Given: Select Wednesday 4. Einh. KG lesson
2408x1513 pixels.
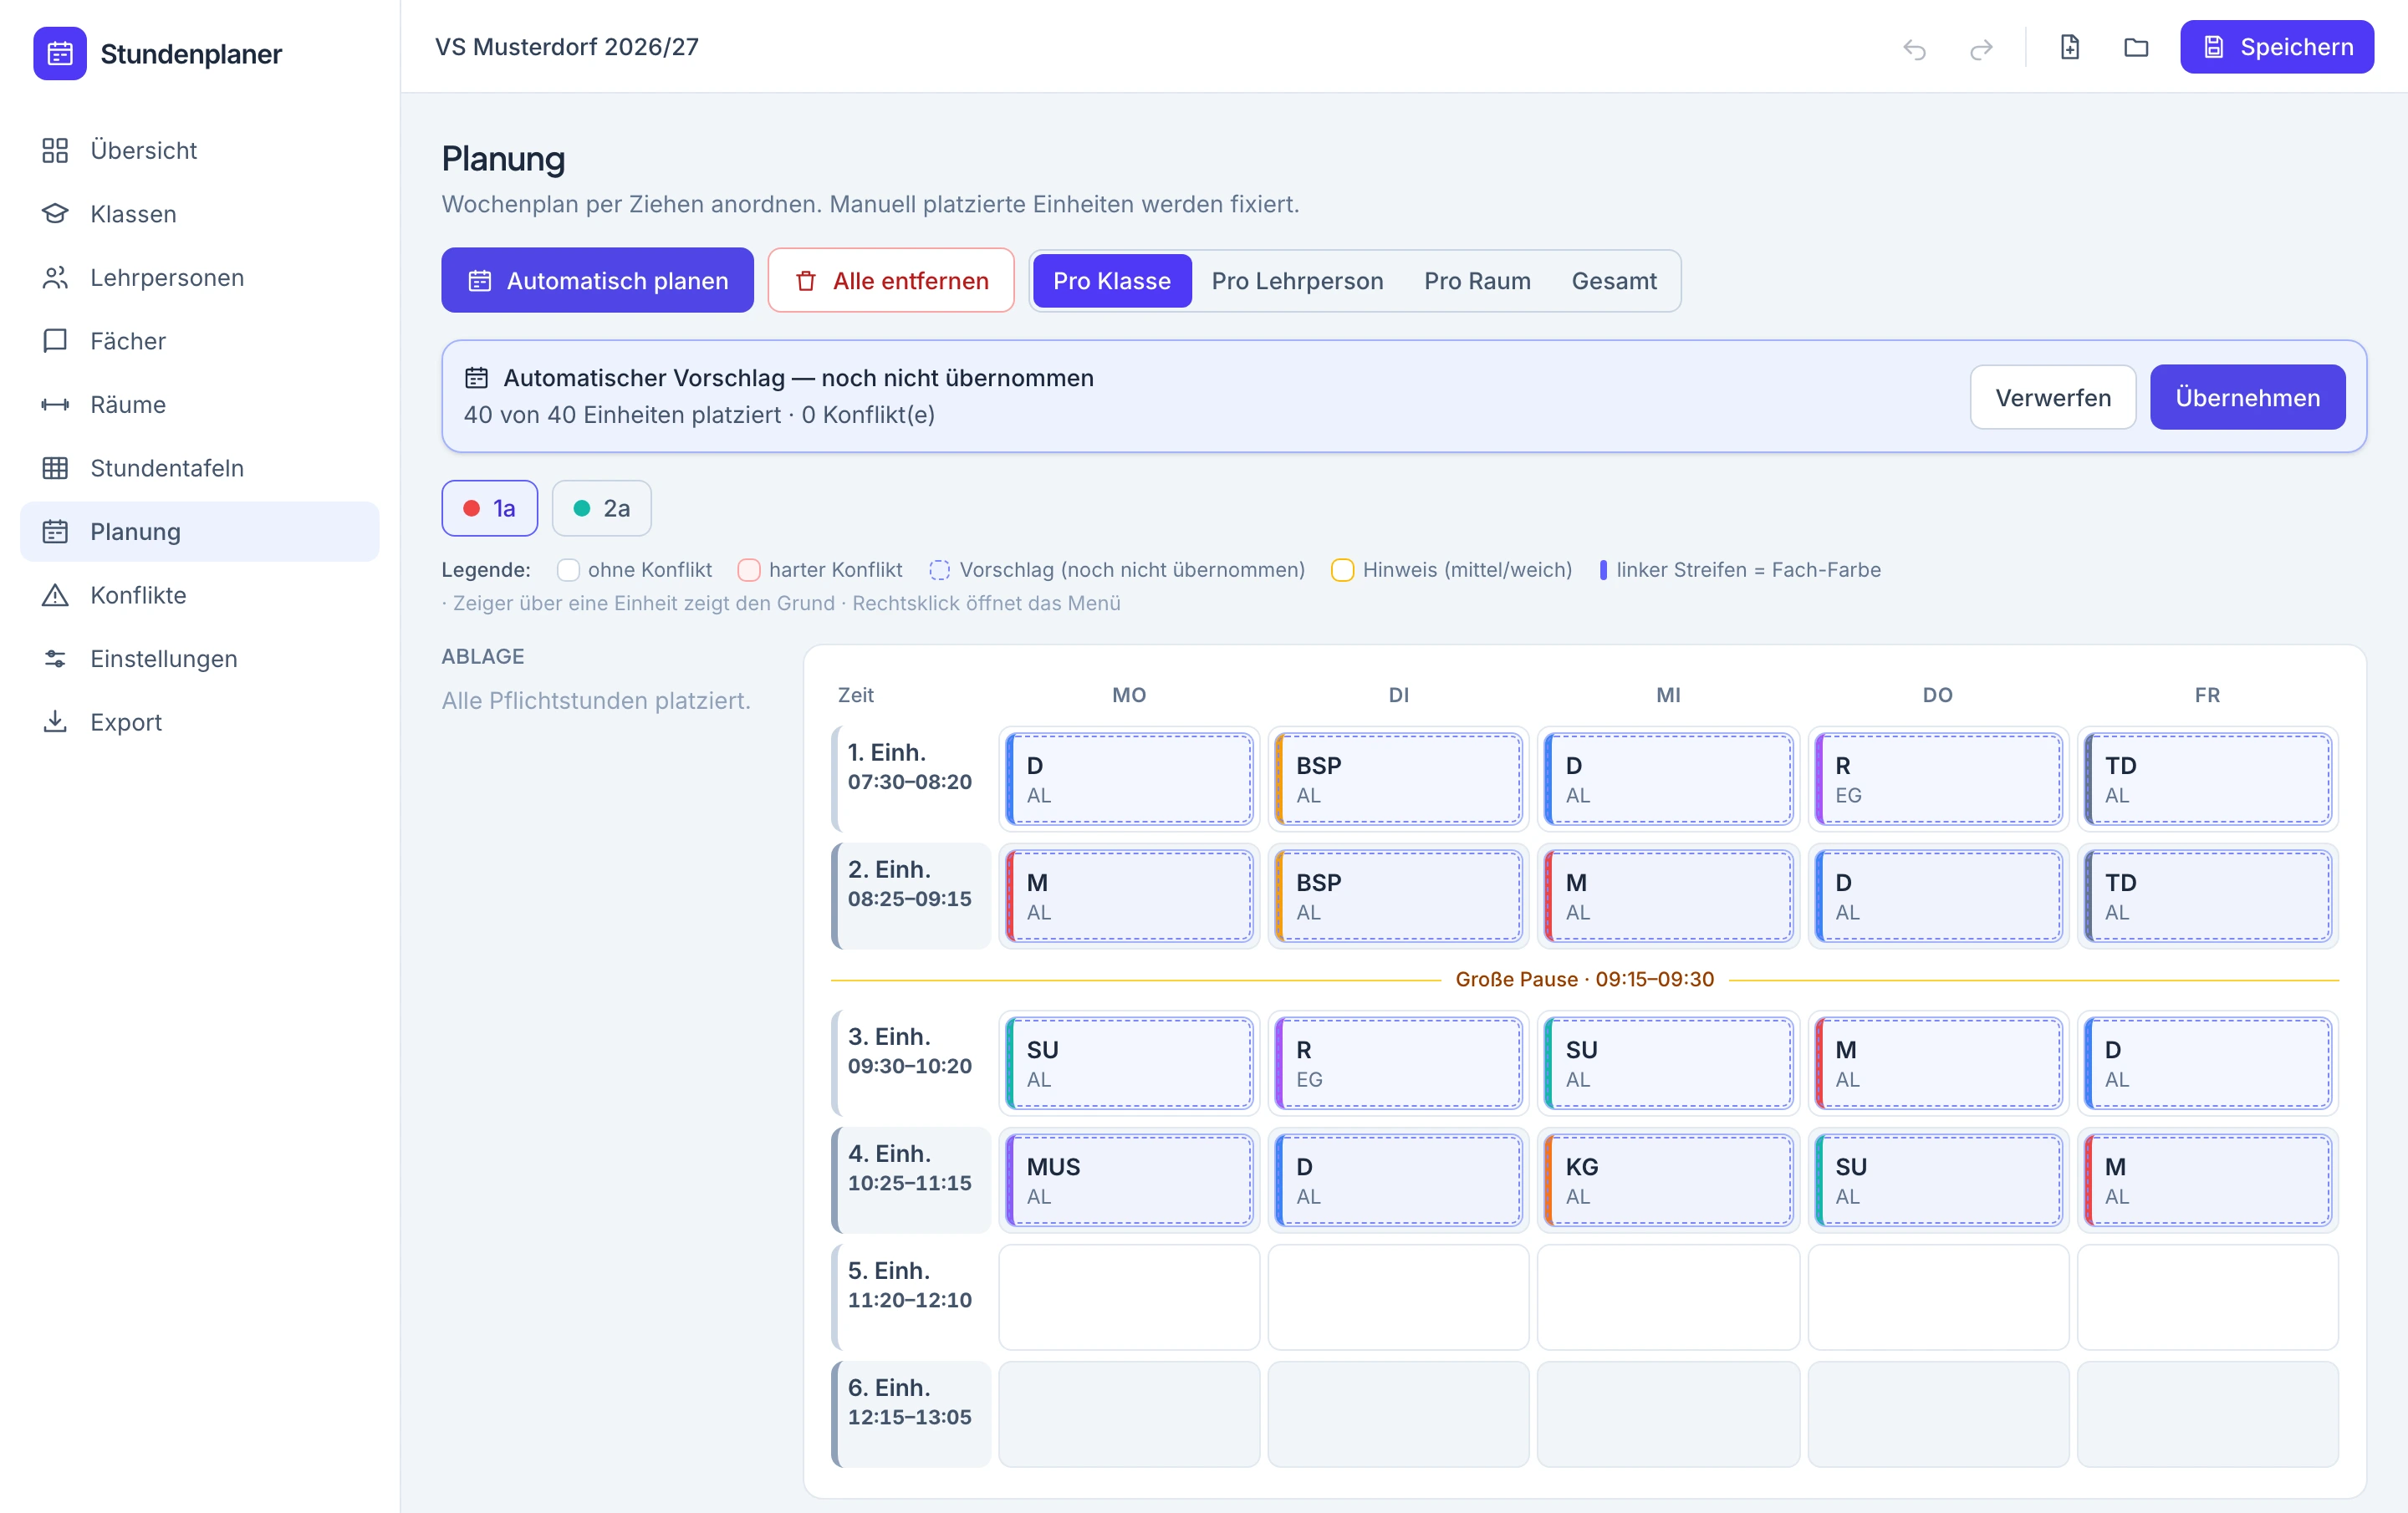Looking at the screenshot, I should tap(1668, 1180).
